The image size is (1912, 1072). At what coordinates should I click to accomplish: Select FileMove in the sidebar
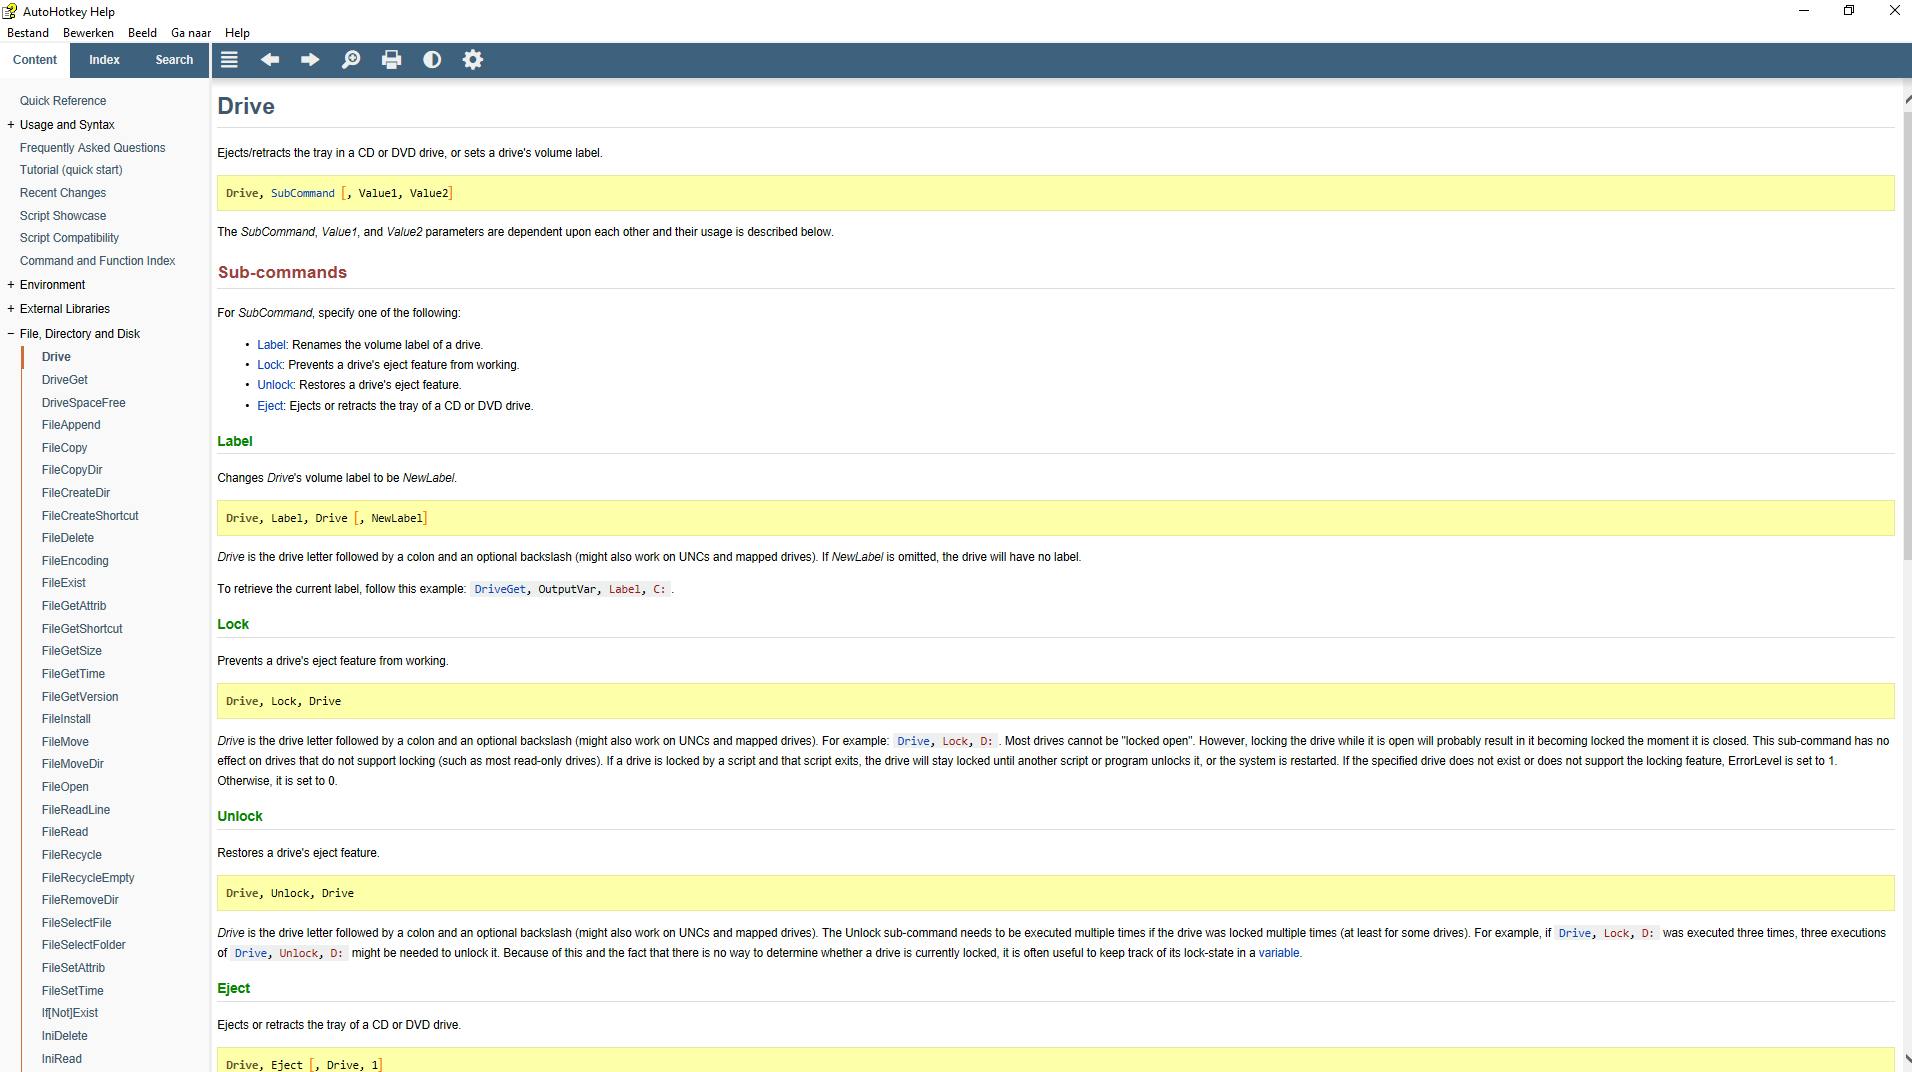click(x=65, y=742)
